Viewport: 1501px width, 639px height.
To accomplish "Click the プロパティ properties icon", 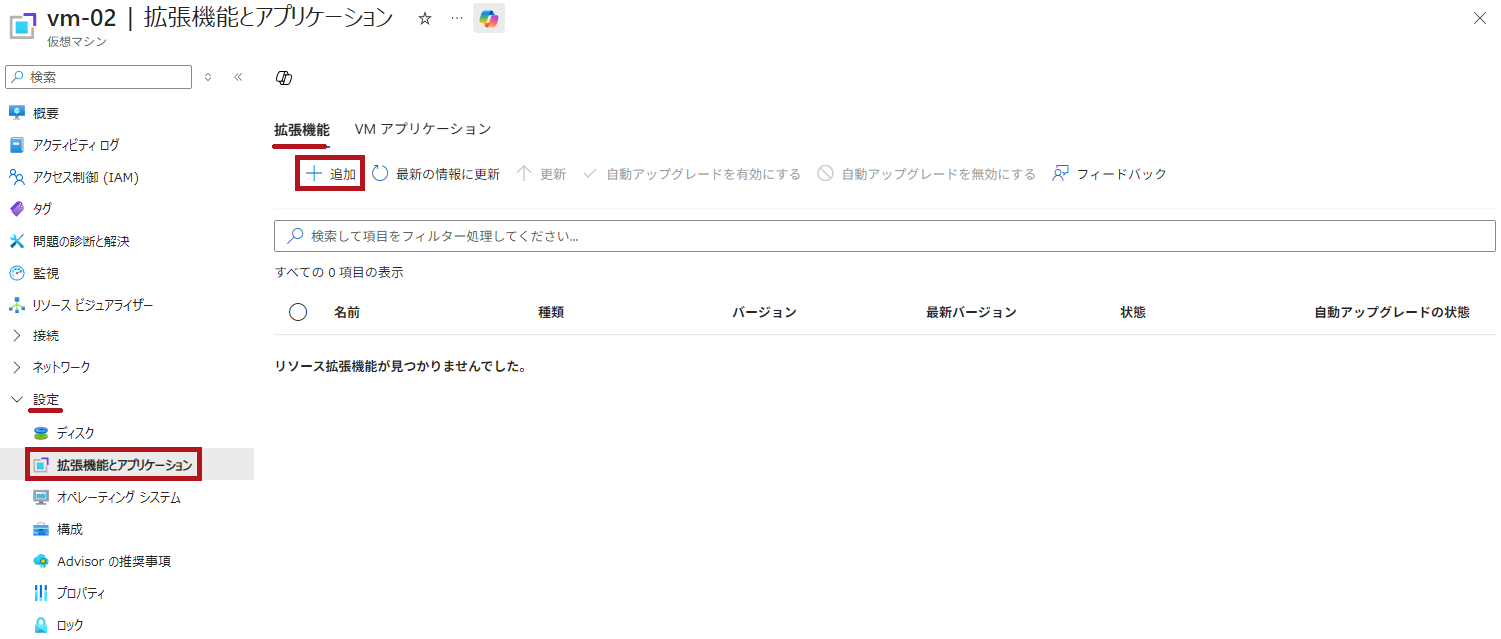I will point(41,593).
